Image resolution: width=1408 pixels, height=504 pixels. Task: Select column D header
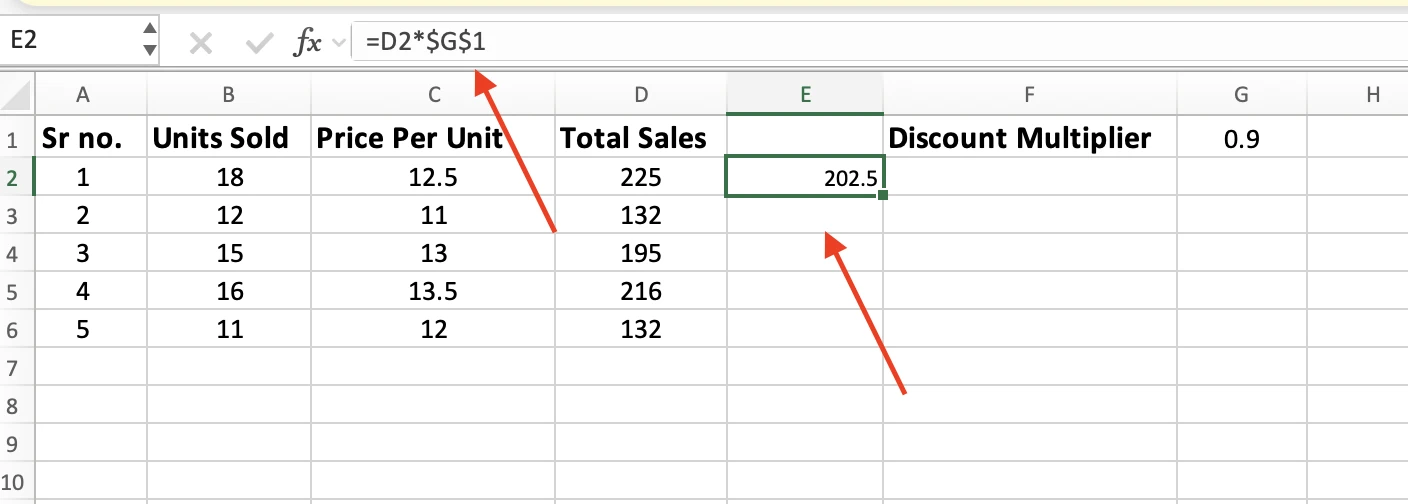click(641, 95)
